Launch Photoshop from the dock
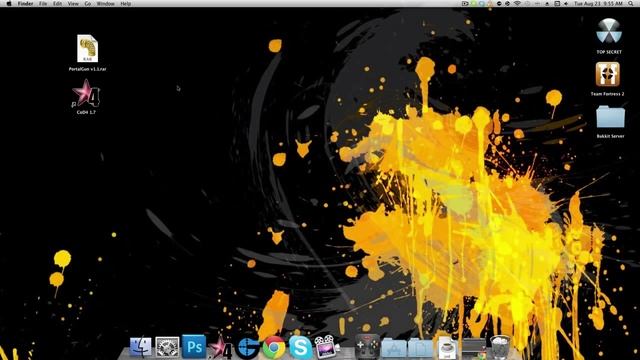 pos(194,347)
